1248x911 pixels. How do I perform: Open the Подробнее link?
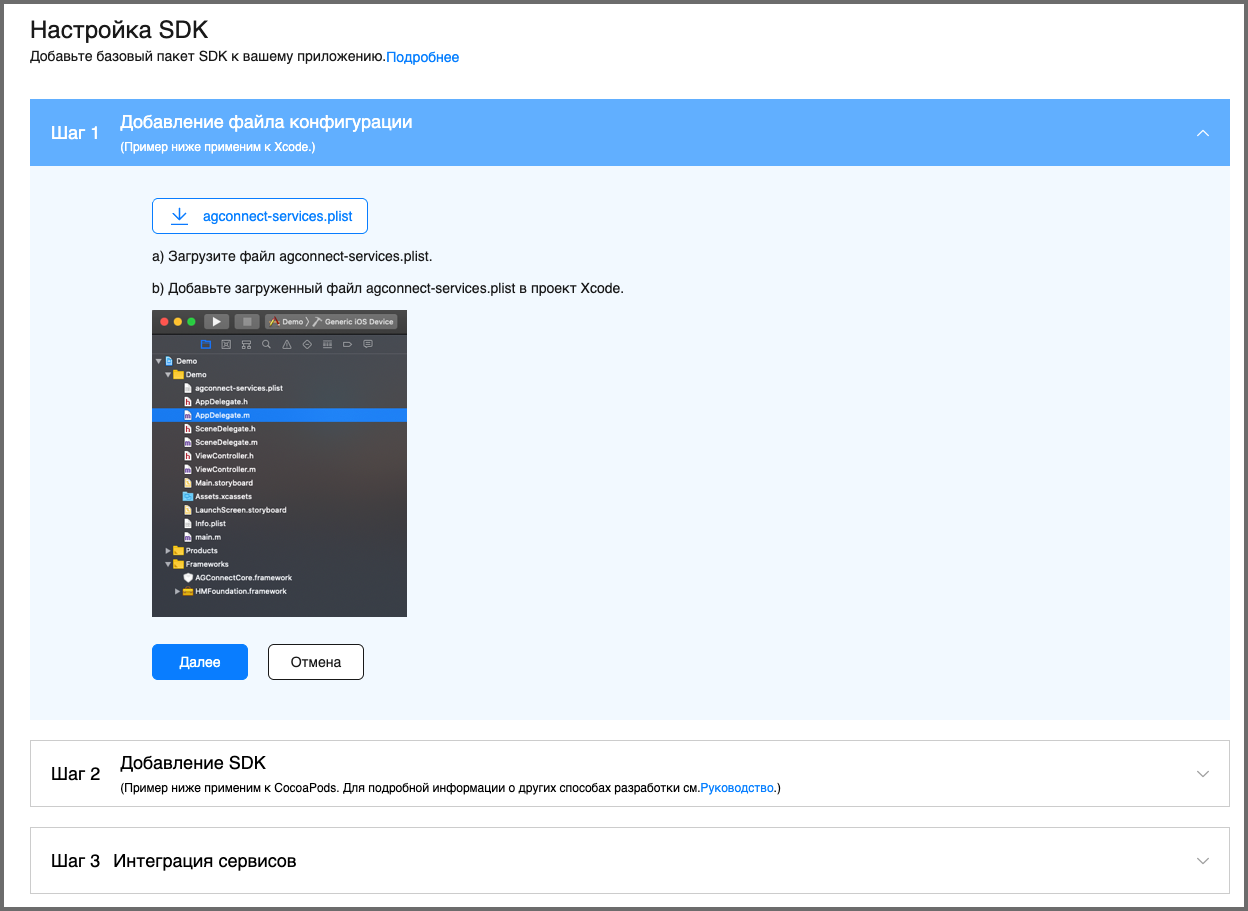pyautogui.click(x=423, y=57)
